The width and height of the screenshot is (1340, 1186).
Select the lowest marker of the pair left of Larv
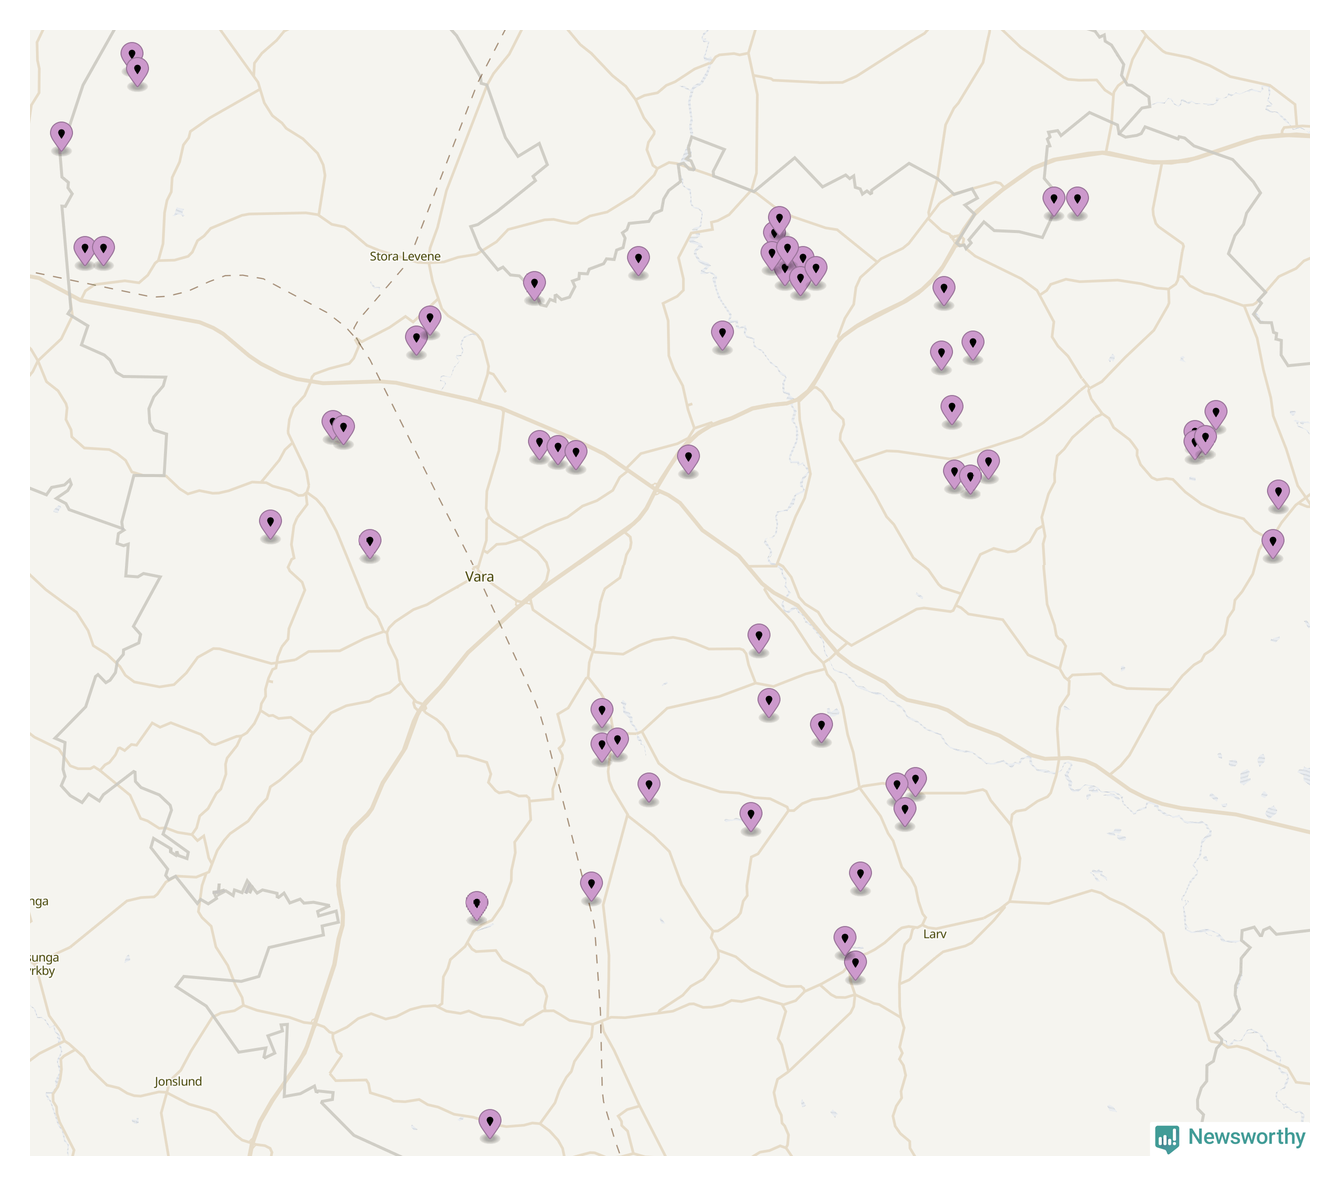pyautogui.click(x=855, y=966)
